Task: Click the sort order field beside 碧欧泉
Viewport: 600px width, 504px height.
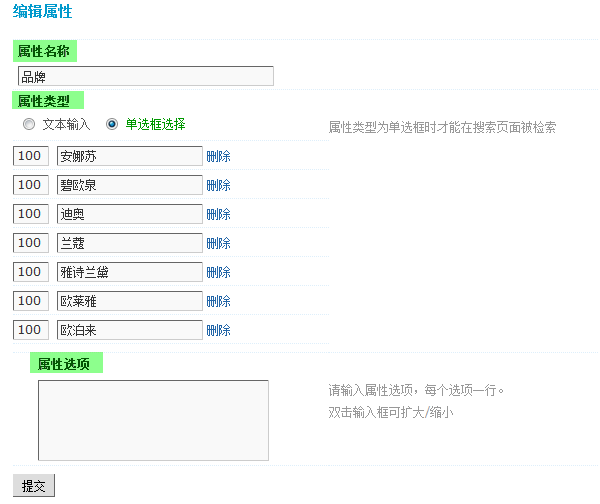Action: (x=31, y=185)
